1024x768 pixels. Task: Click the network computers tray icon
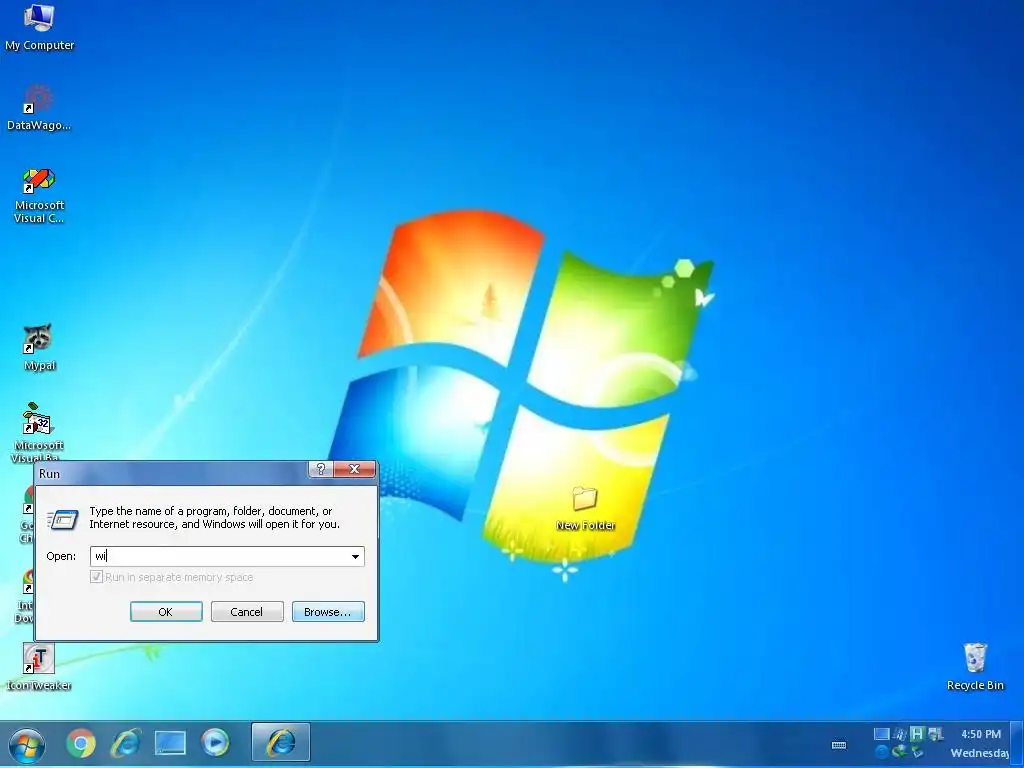tap(935, 734)
